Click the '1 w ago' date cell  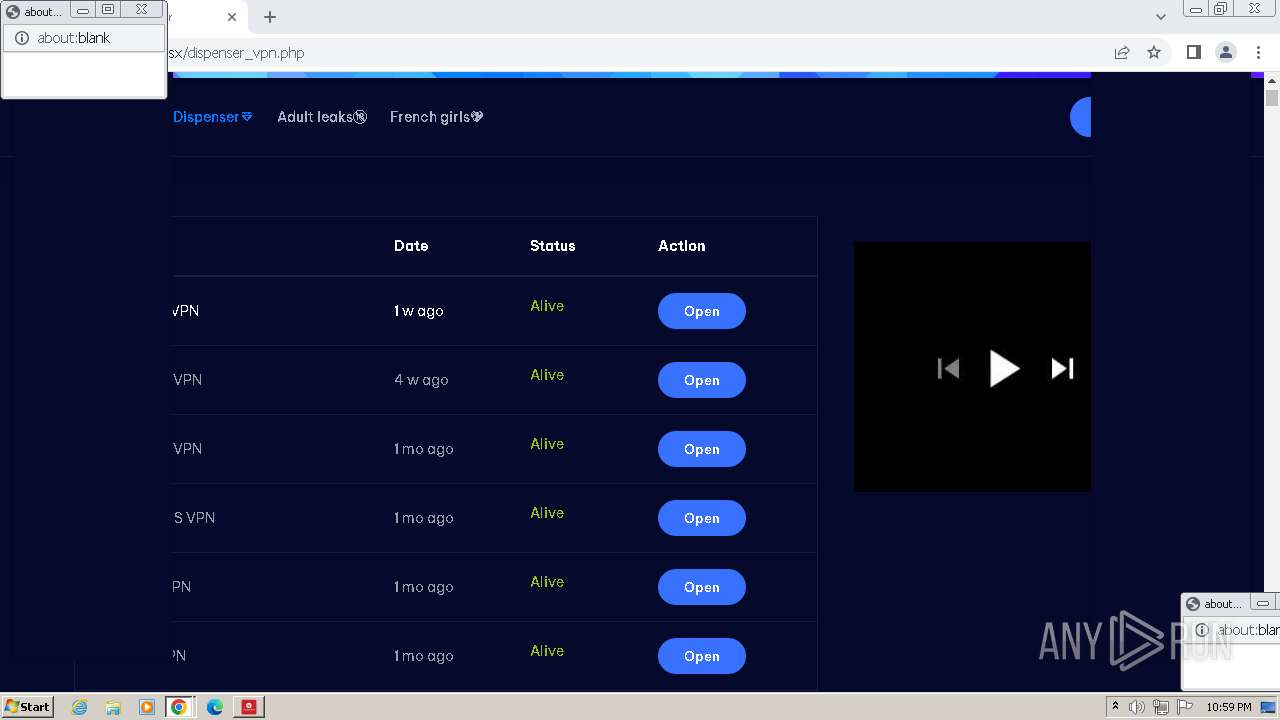click(x=418, y=311)
